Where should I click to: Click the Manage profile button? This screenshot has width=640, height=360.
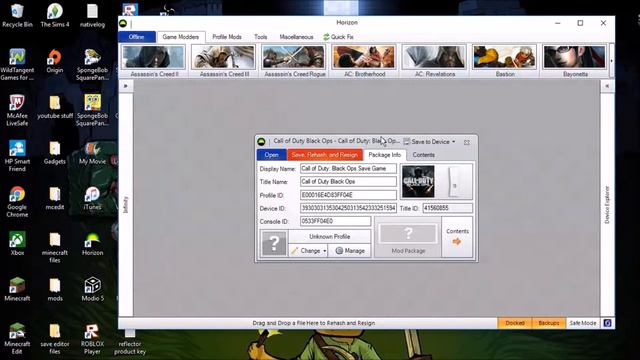[350, 251]
